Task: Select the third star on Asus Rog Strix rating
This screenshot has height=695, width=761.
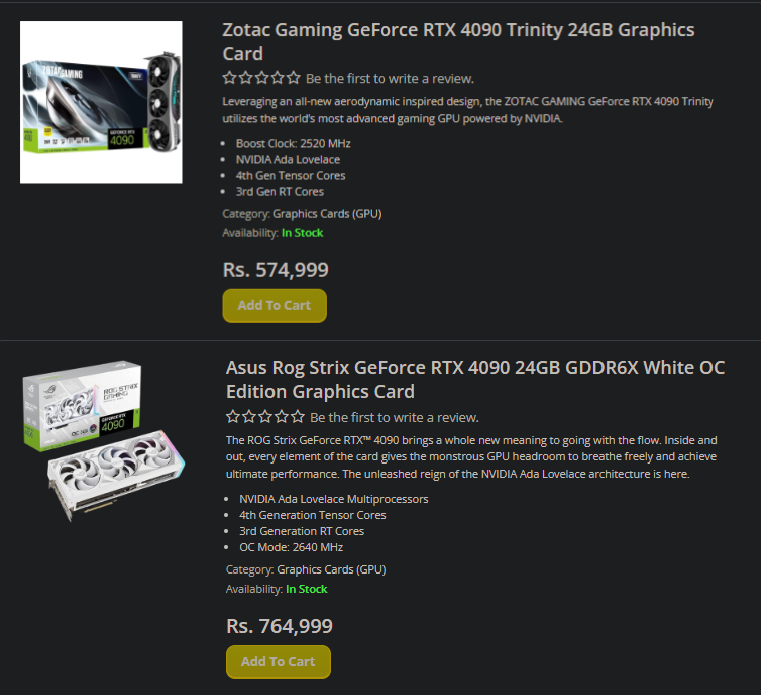Action: (265, 417)
